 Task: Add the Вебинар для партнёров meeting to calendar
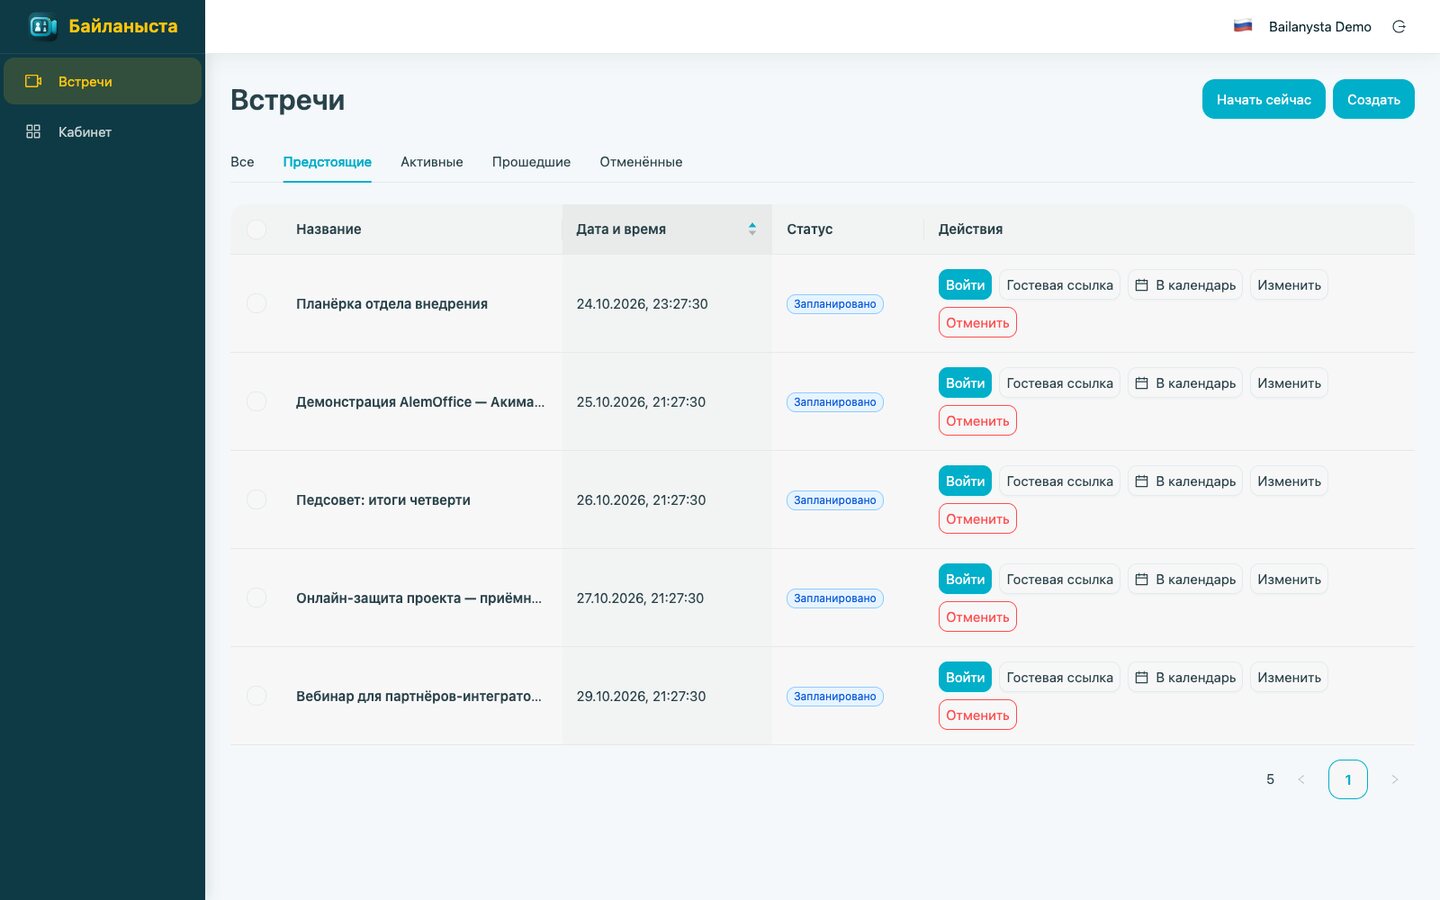[x=1186, y=677]
